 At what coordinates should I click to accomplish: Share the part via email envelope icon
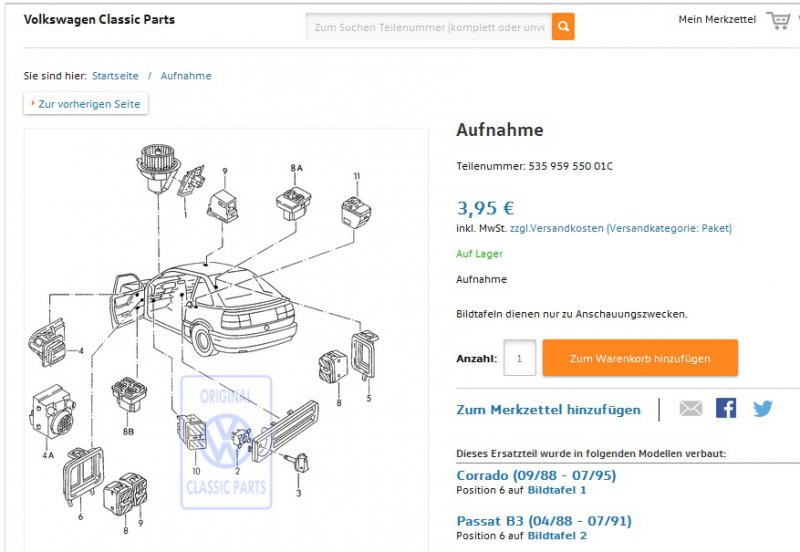691,408
